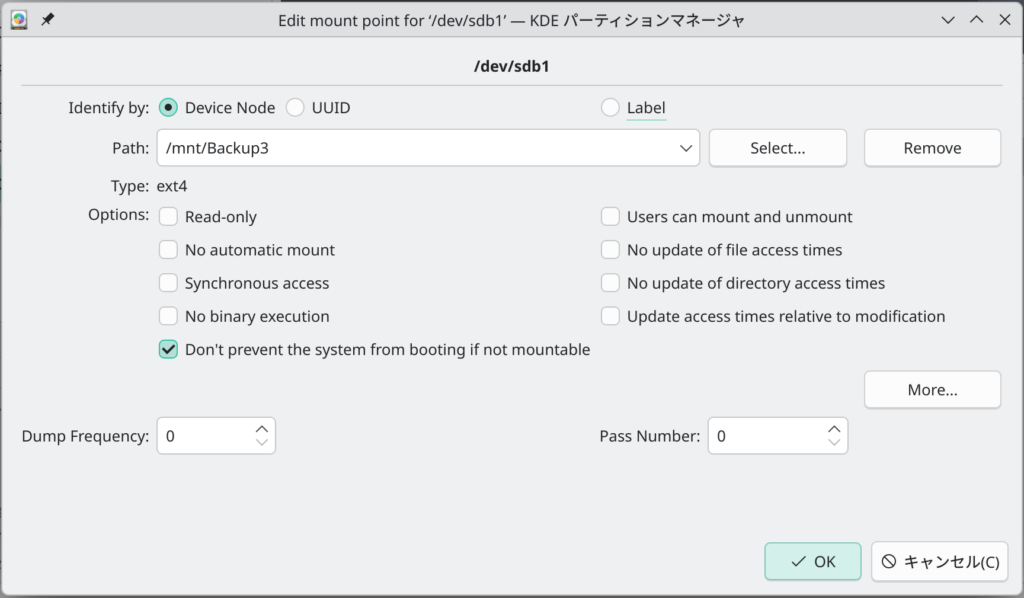Maximize the dialog using the up-chevron icon
The image size is (1024, 598).
977,20
